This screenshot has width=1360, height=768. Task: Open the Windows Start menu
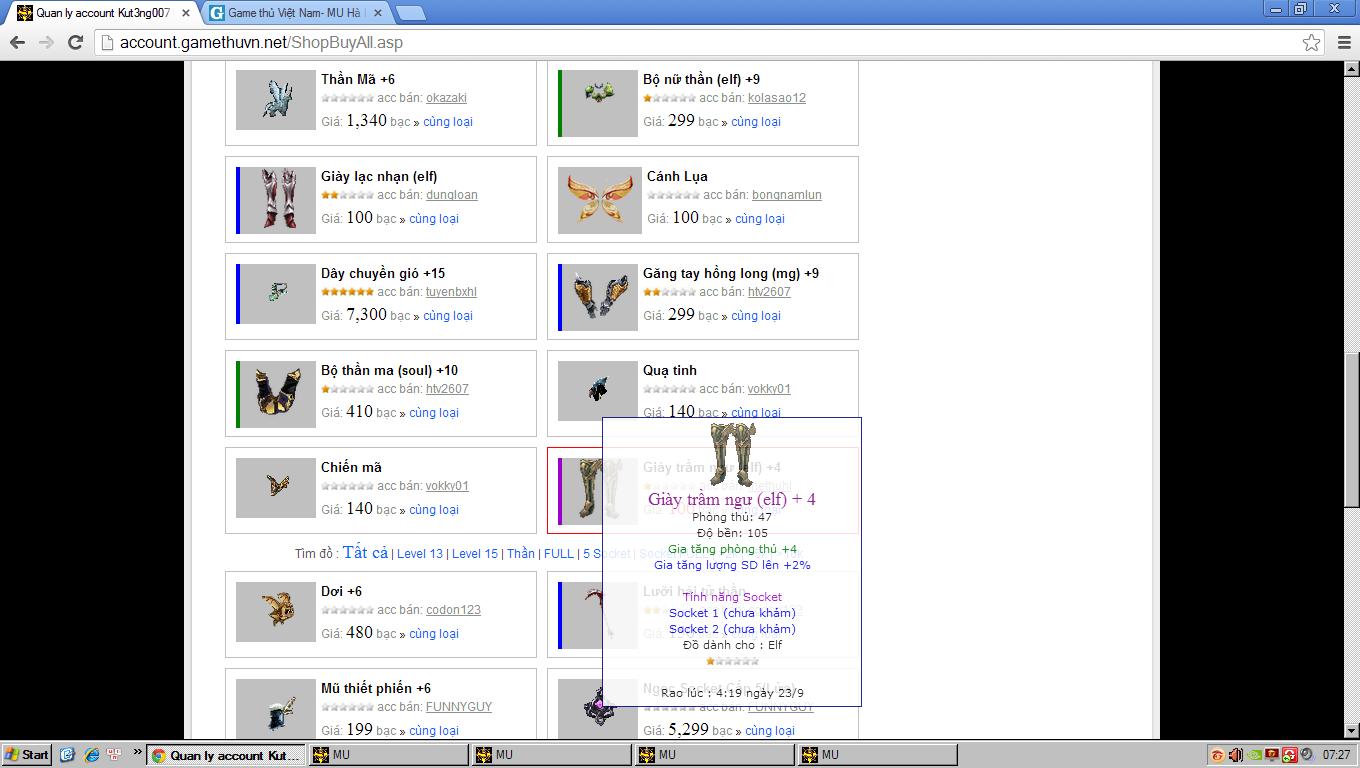click(27, 755)
